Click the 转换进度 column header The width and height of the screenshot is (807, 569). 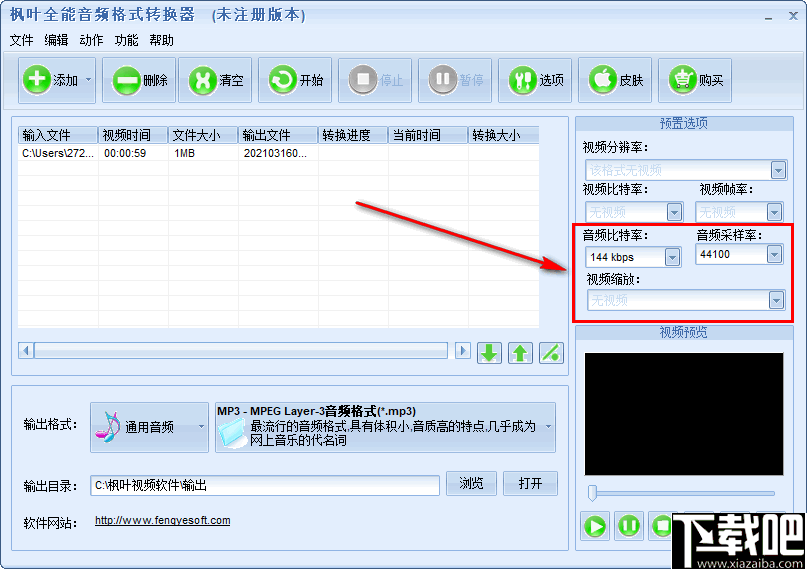point(353,135)
